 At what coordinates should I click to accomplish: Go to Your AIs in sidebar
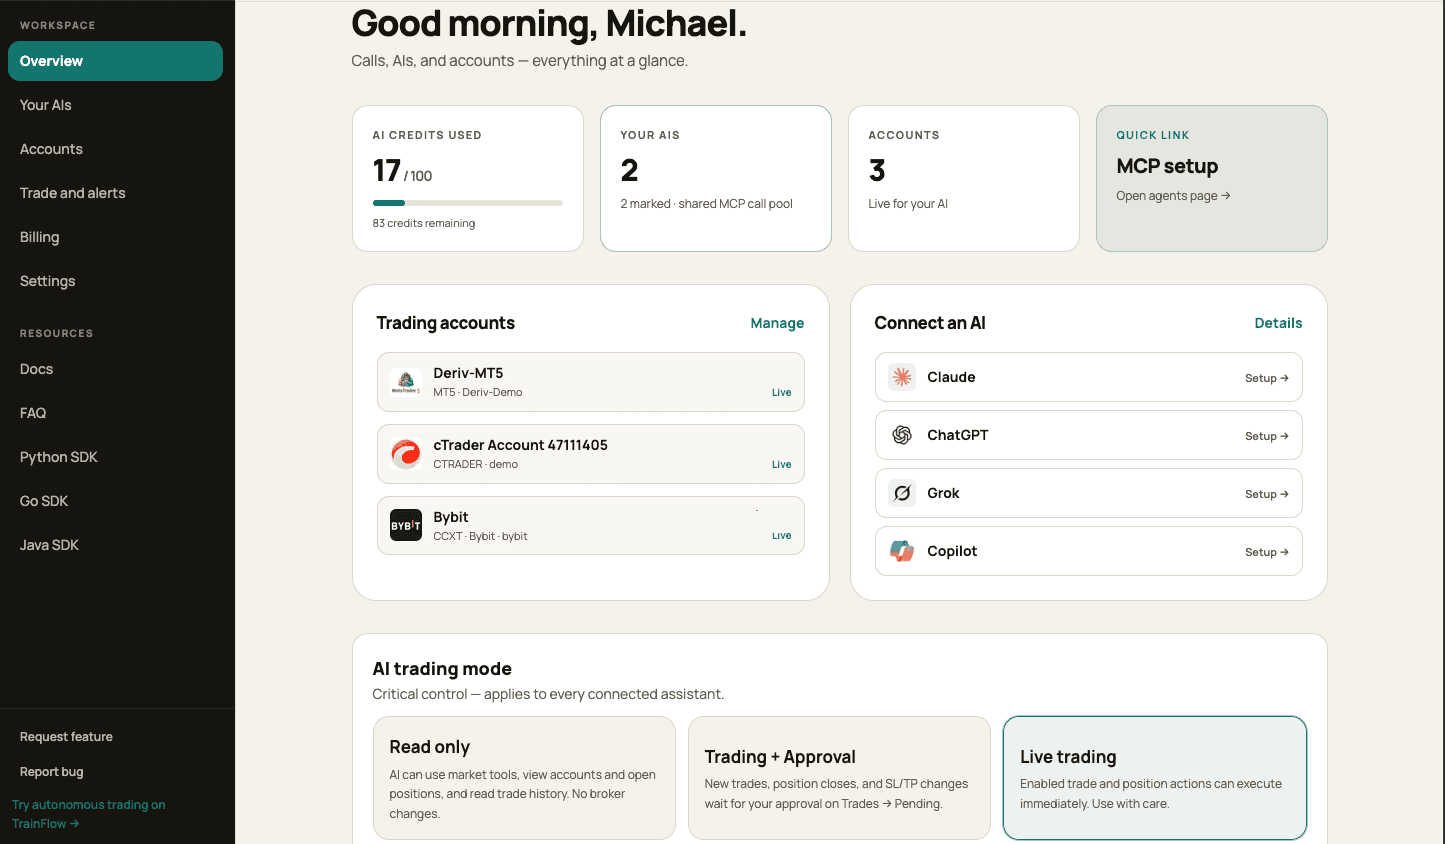pyautogui.click(x=115, y=105)
